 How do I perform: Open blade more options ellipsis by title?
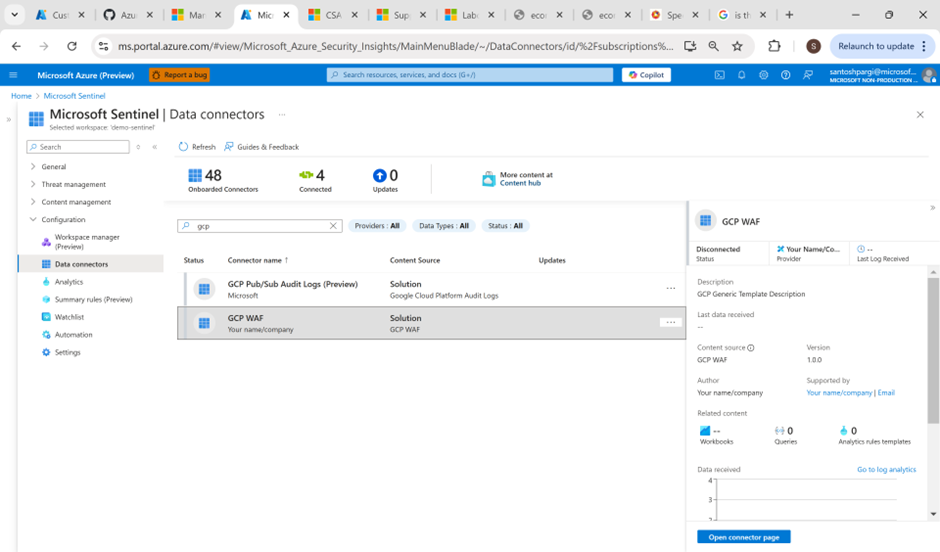(x=282, y=114)
